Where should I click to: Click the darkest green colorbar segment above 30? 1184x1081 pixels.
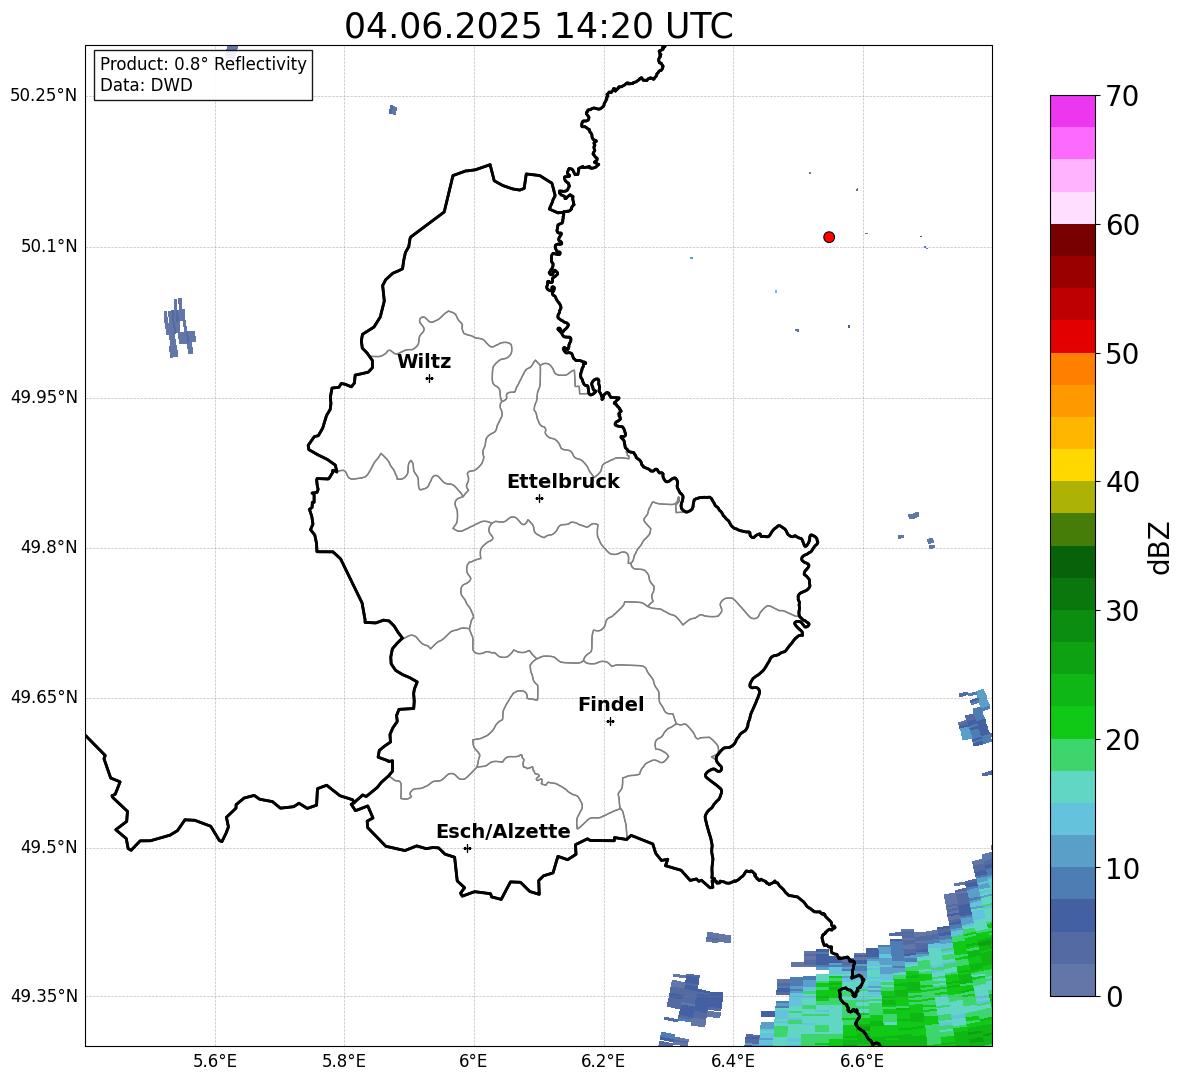pyautogui.click(x=1072, y=562)
